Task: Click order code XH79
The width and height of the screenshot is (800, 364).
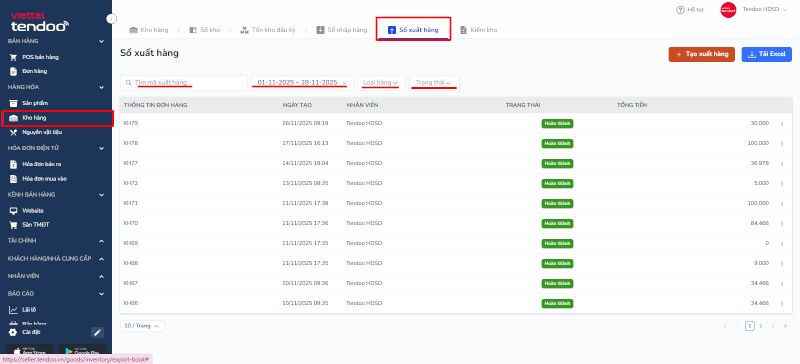Action: tap(131, 124)
